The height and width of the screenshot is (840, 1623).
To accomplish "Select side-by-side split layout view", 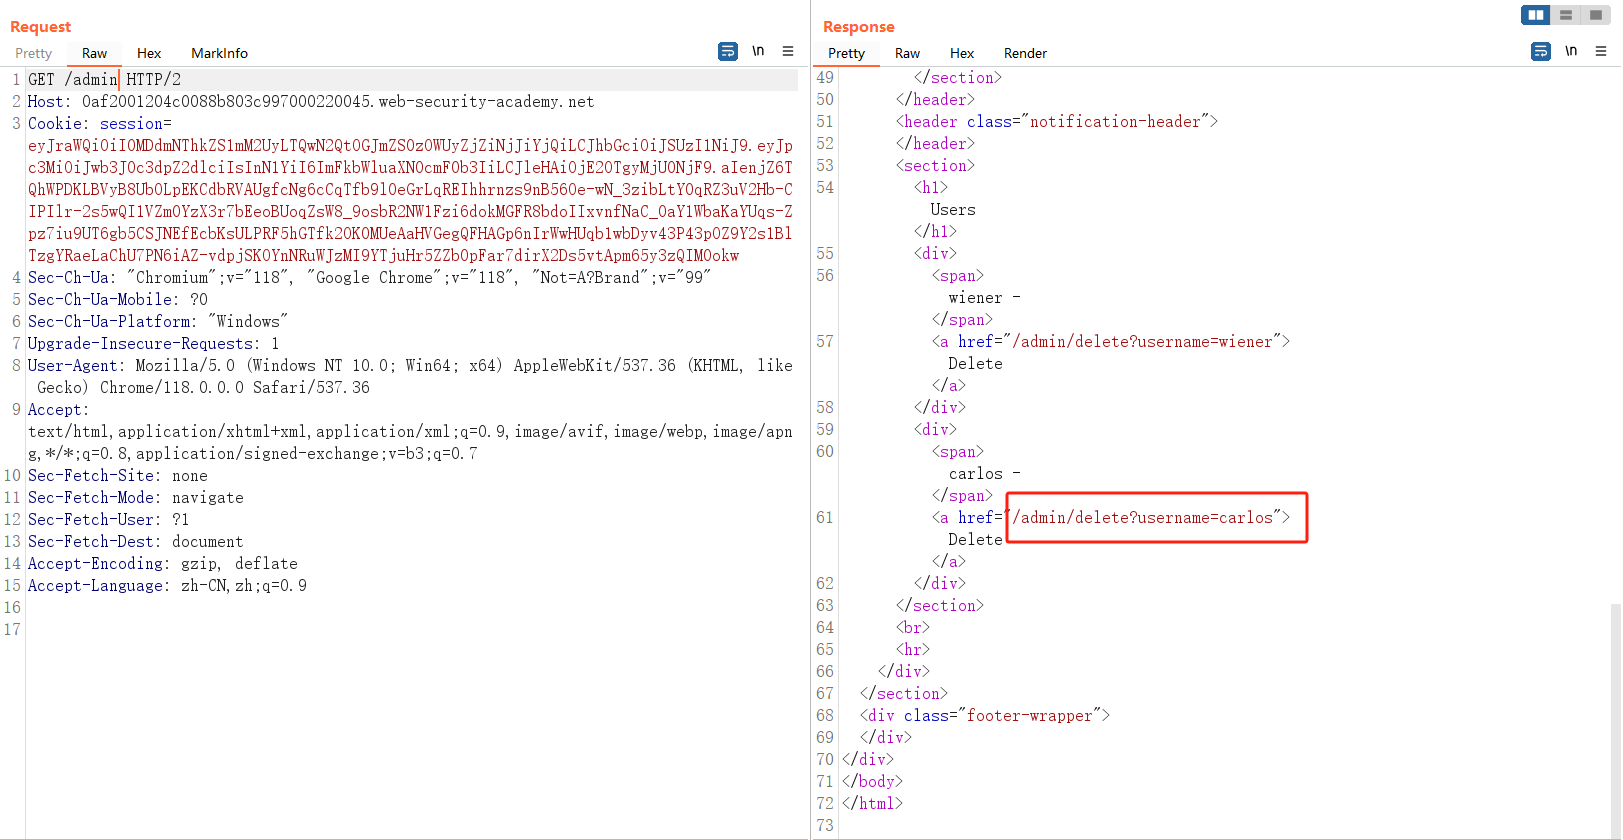I will [x=1536, y=15].
